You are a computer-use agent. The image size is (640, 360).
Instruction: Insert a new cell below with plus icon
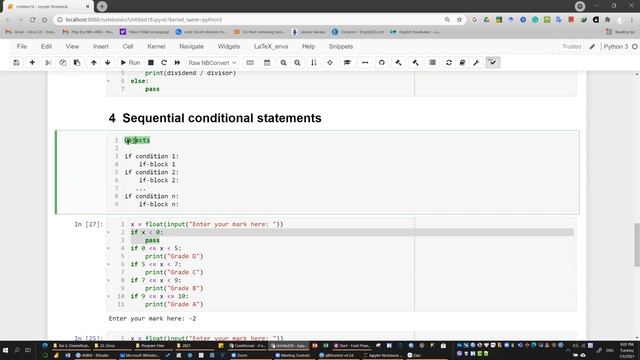pos(32,62)
